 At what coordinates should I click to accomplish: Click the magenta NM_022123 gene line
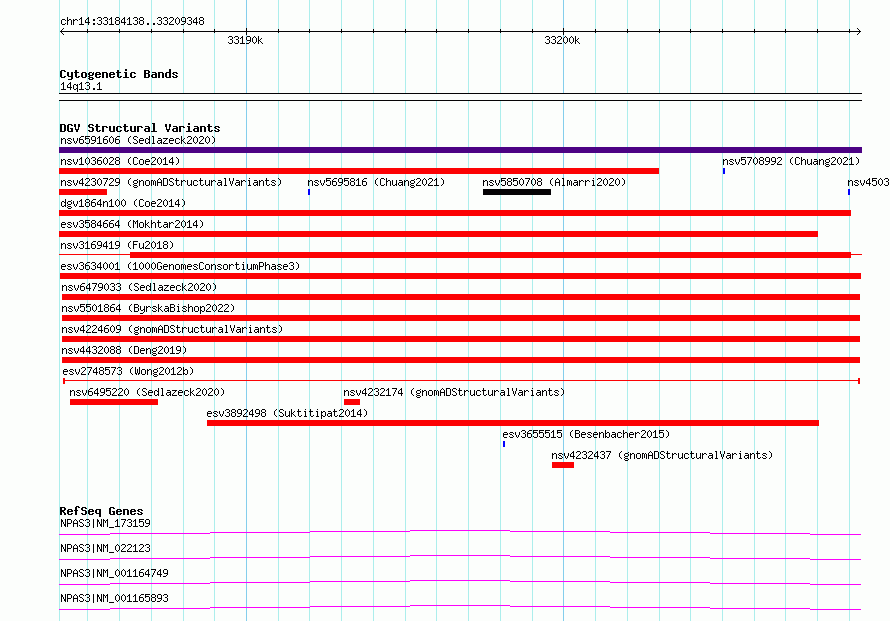tap(460, 557)
